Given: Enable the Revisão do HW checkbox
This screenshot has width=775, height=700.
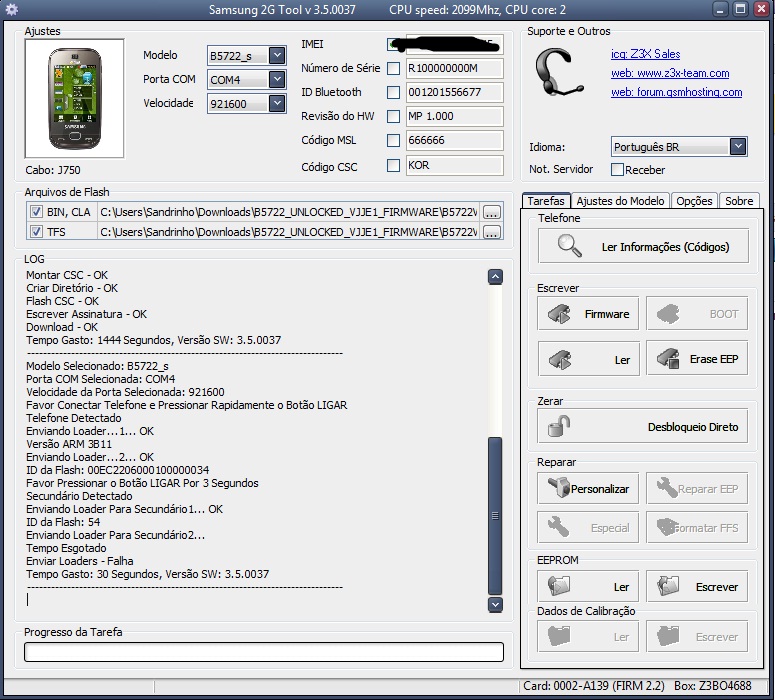Looking at the screenshot, I should 393,116.
